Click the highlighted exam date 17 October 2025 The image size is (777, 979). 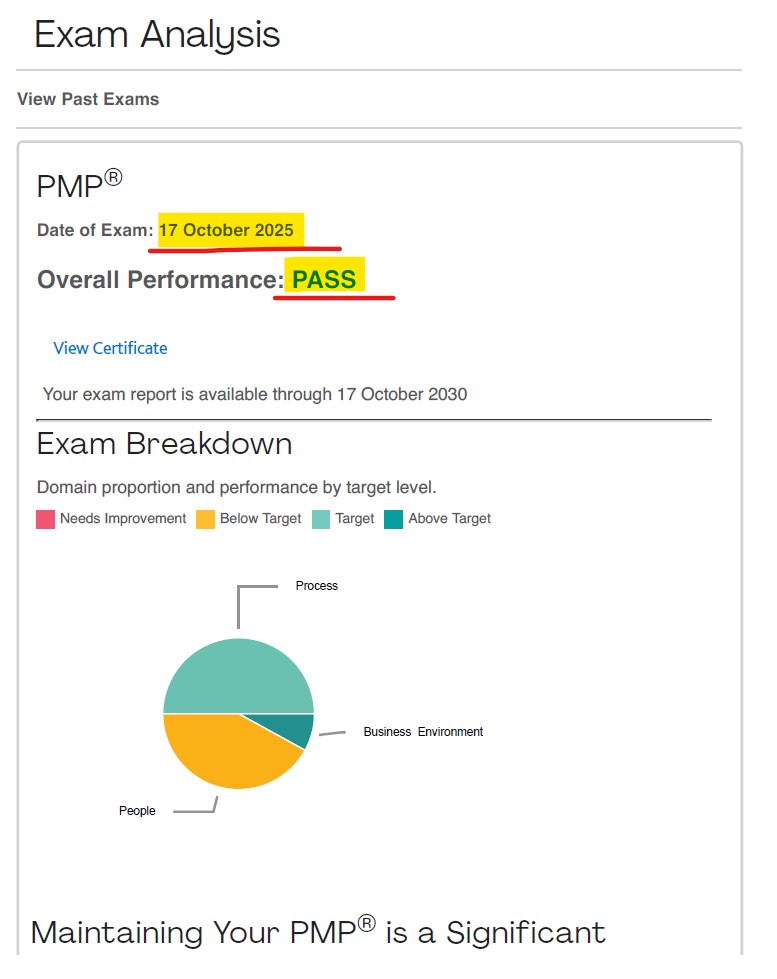point(226,230)
